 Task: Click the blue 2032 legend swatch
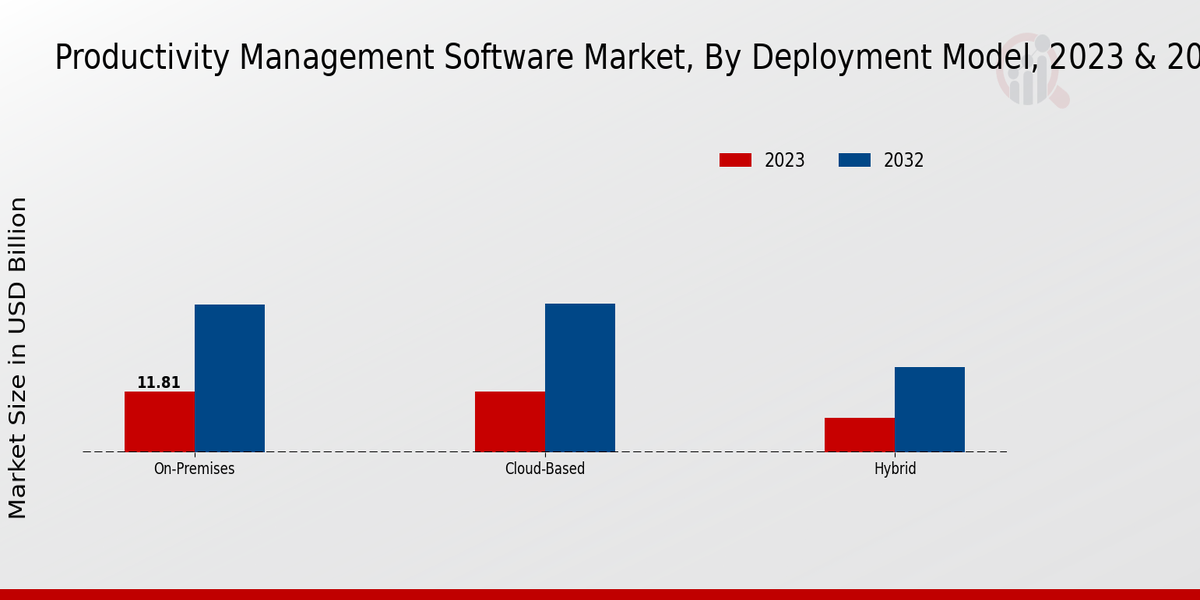pyautogui.click(x=853, y=160)
